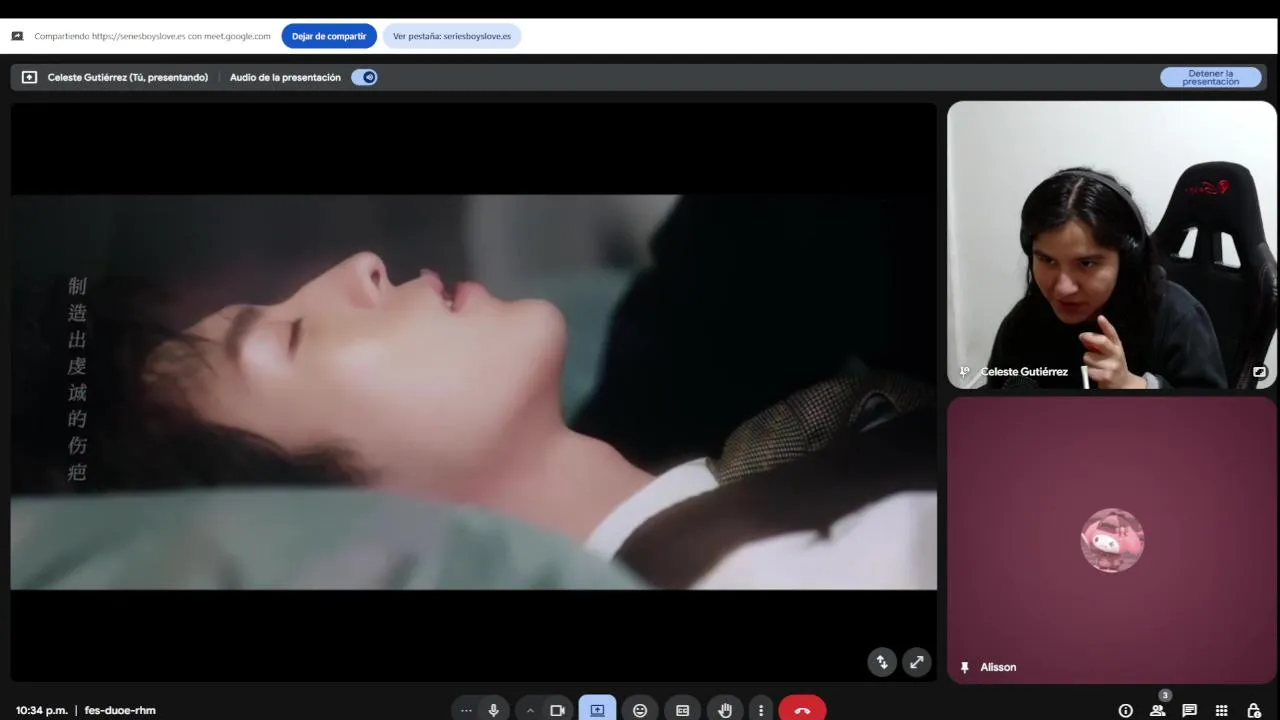This screenshot has height=720, width=1280.
Task: Open meeting details info icon
Action: (x=1125, y=710)
